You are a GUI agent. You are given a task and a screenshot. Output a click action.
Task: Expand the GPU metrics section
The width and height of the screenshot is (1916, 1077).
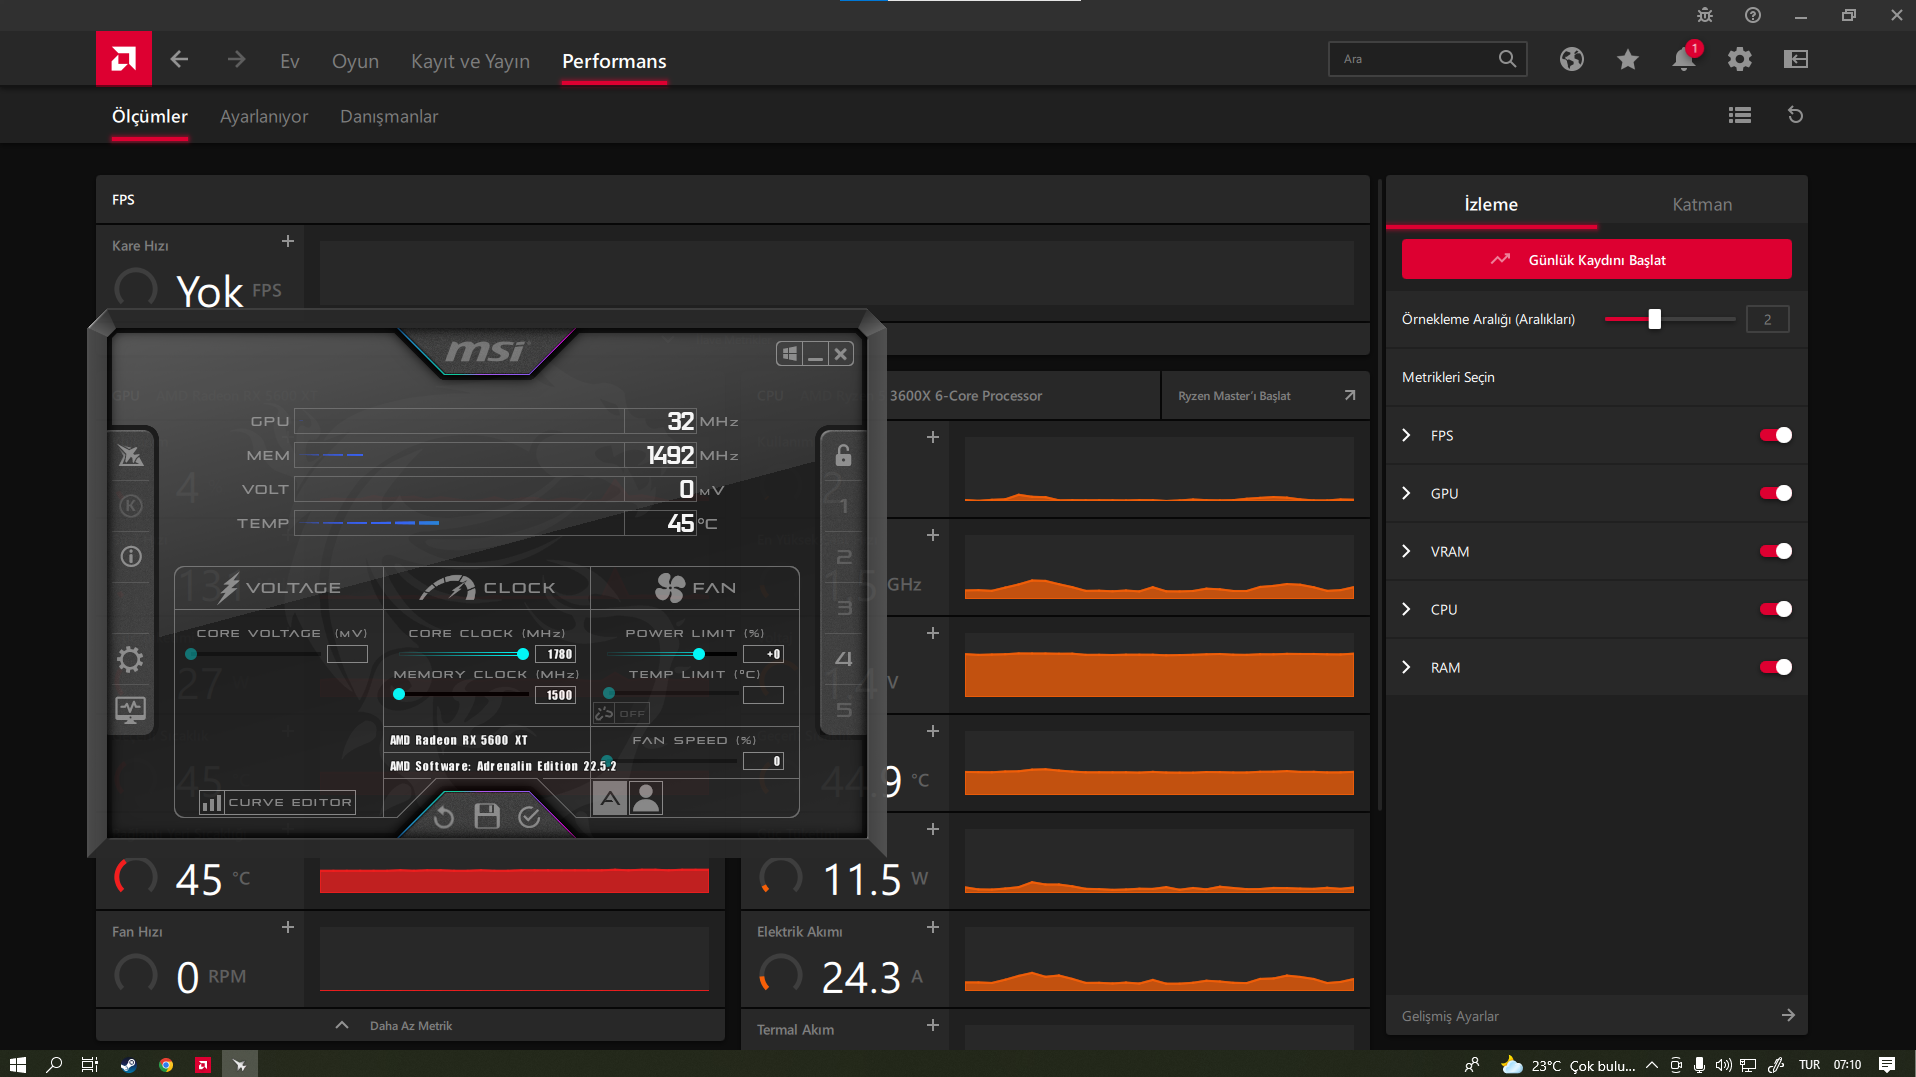[1406, 493]
